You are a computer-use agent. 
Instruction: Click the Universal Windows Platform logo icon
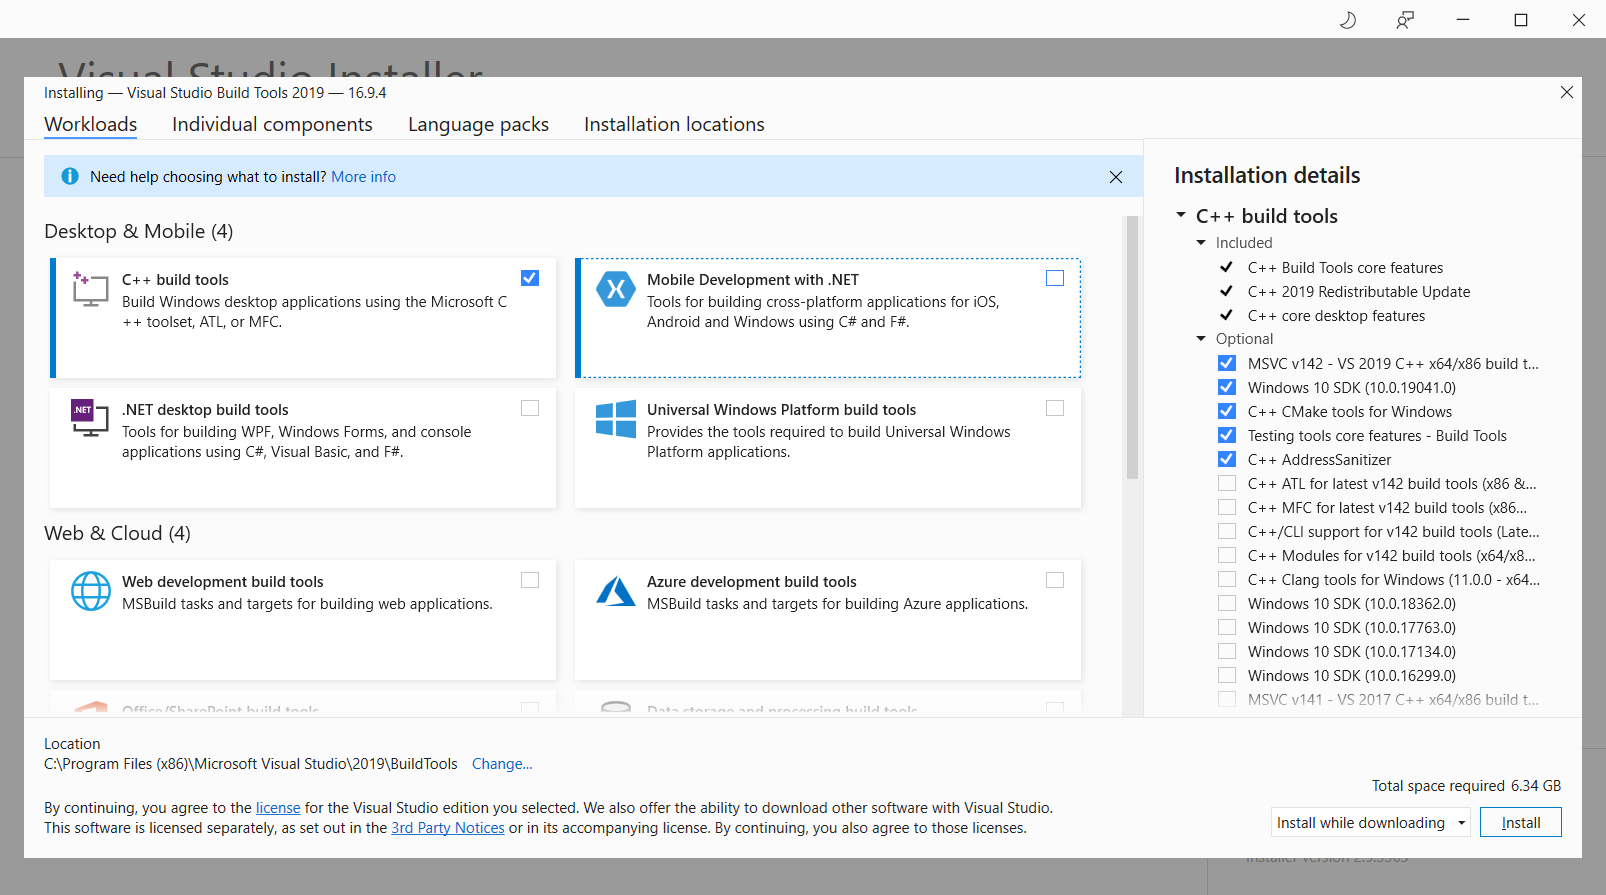[616, 419]
